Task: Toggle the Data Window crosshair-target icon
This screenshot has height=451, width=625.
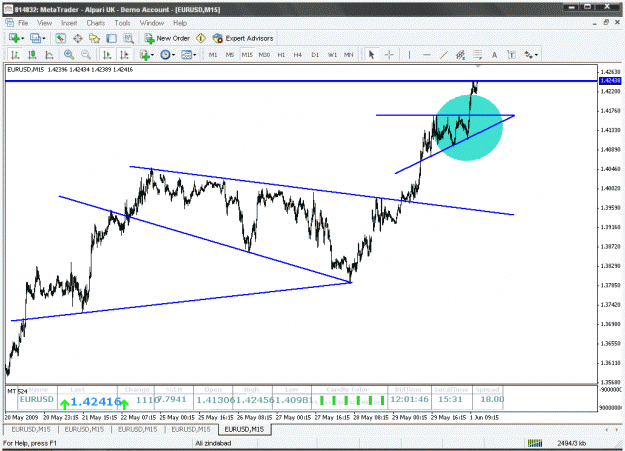Action: (x=78, y=38)
